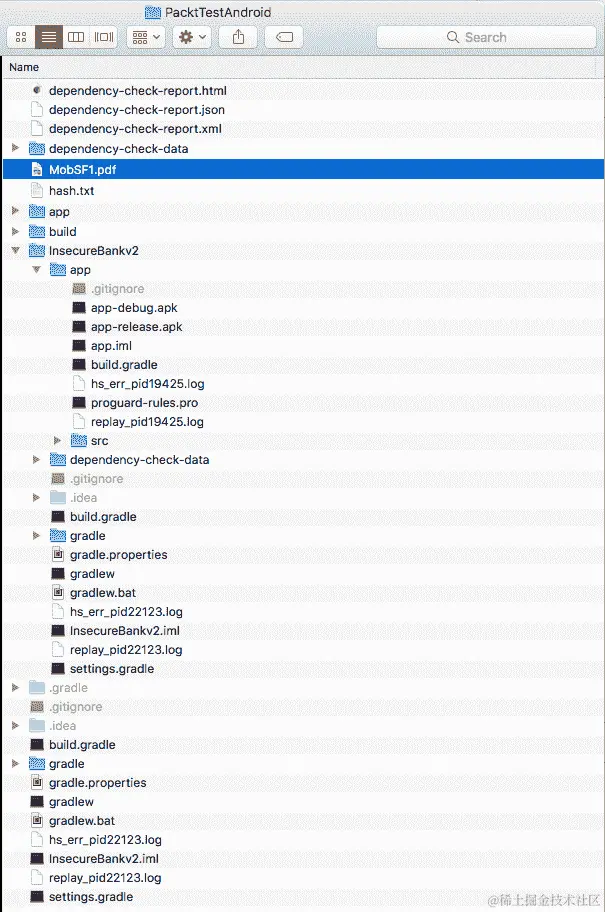Click the proguard-rules.pro file icon
Image resolution: width=605 pixels, height=912 pixels.
79,402
